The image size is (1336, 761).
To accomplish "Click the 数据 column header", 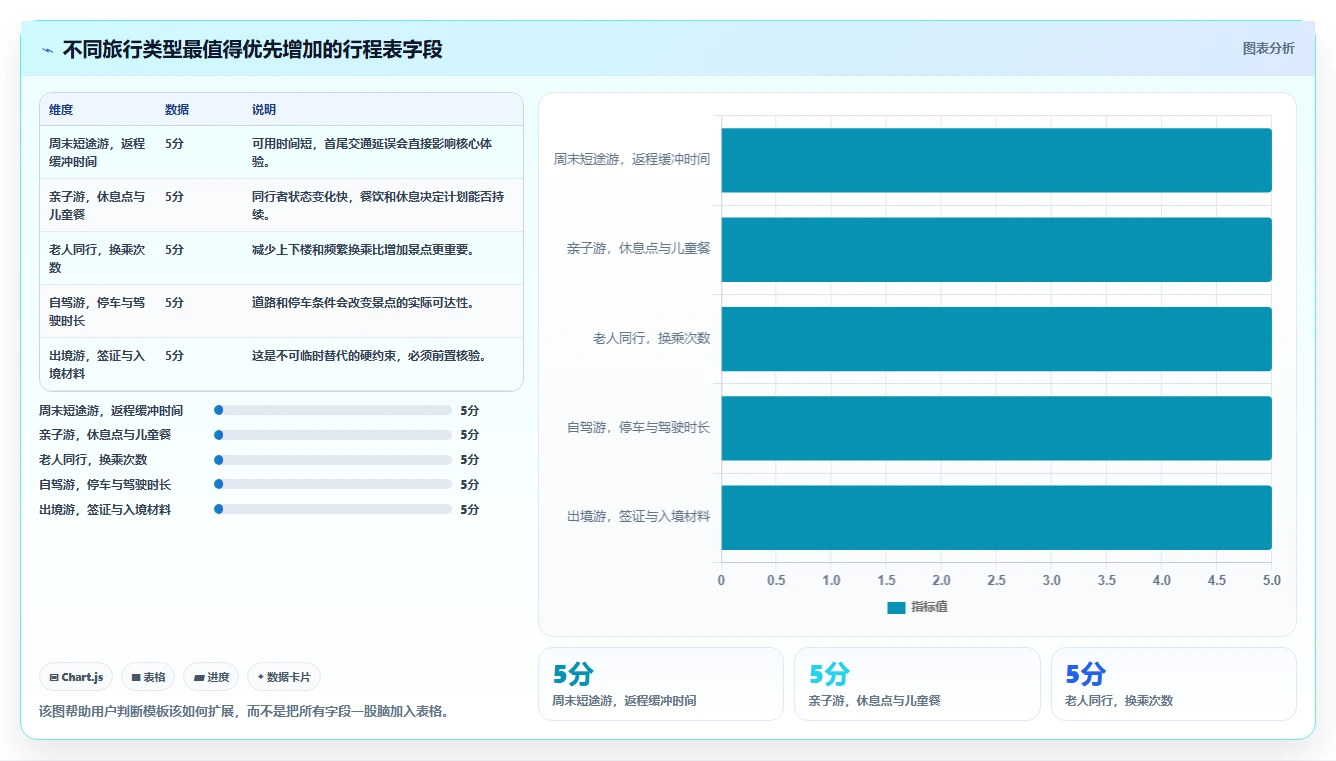I will coord(177,110).
